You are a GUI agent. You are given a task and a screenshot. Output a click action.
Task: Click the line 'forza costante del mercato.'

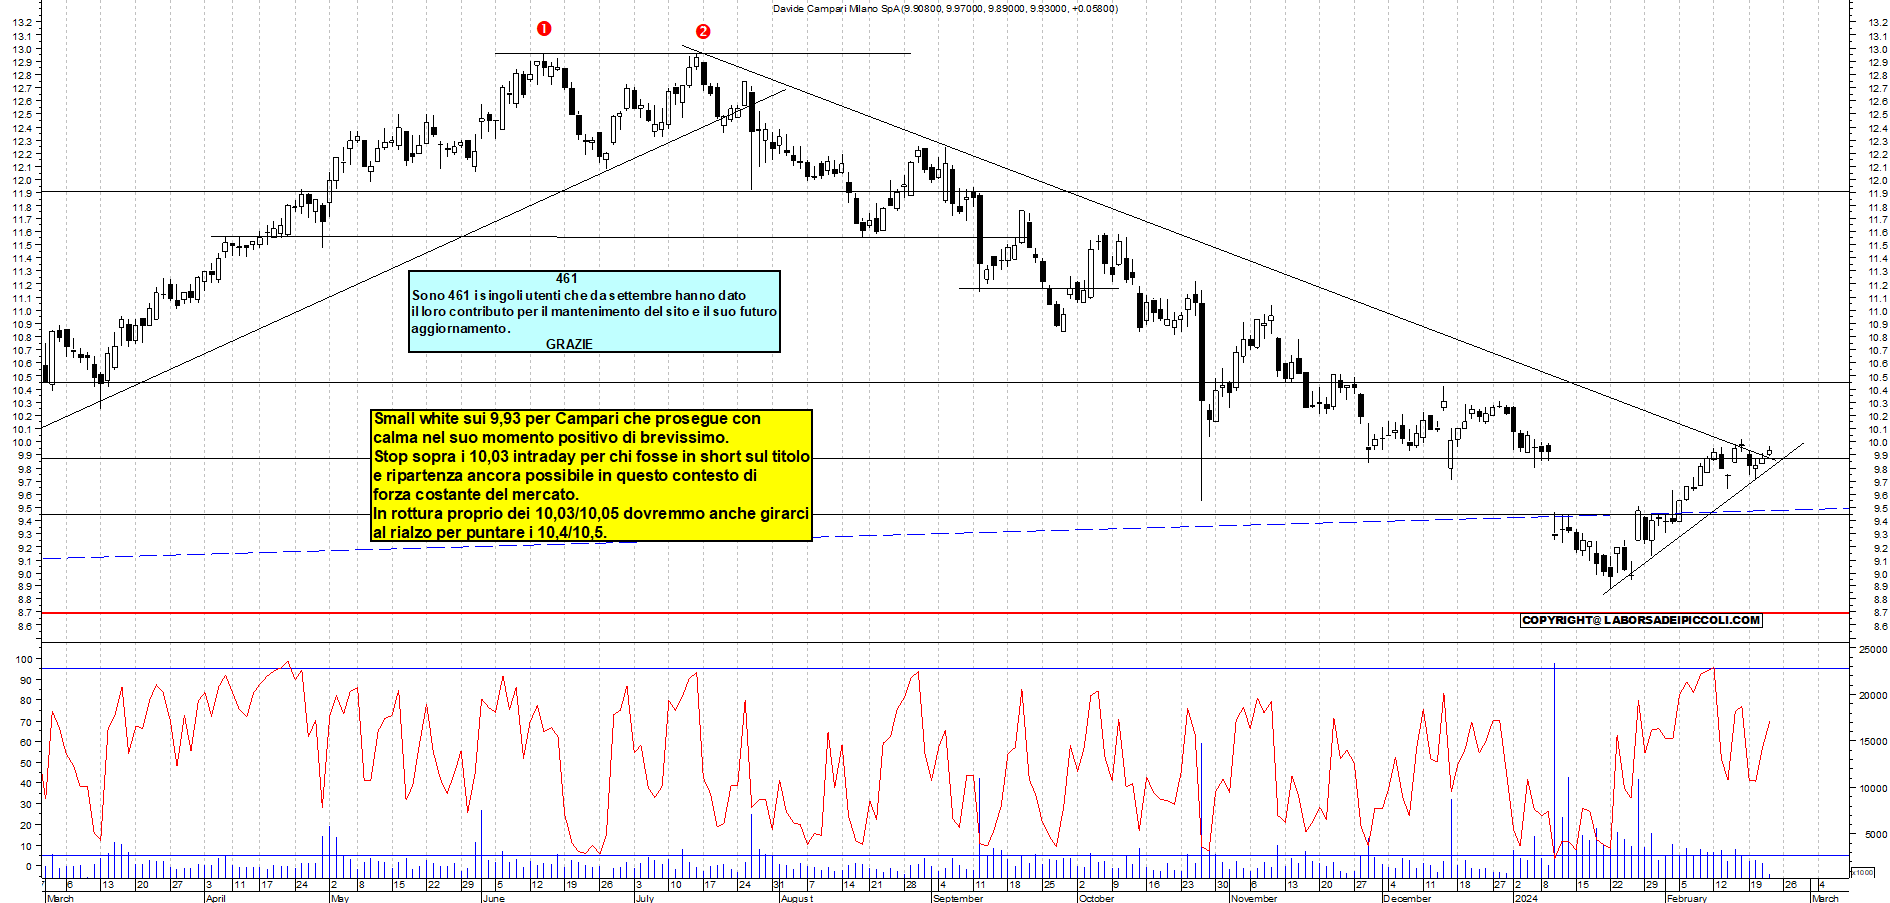(x=476, y=494)
